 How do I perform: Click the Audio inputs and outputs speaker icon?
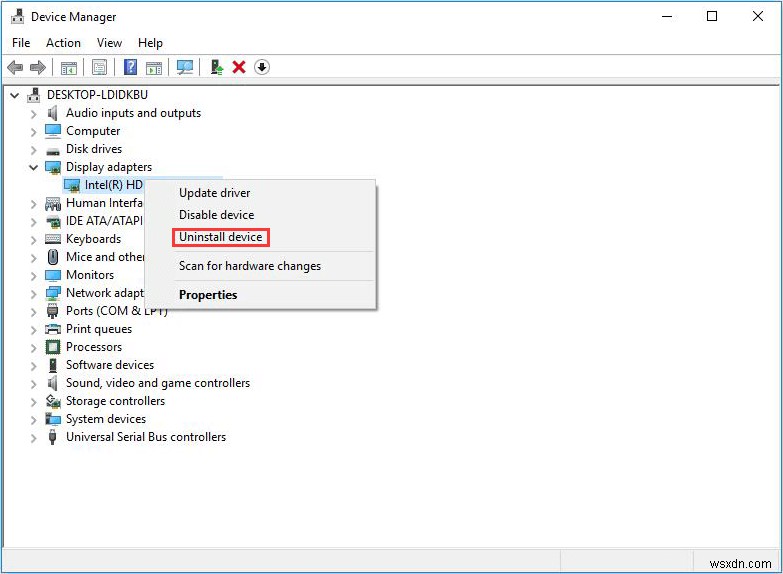click(52, 113)
